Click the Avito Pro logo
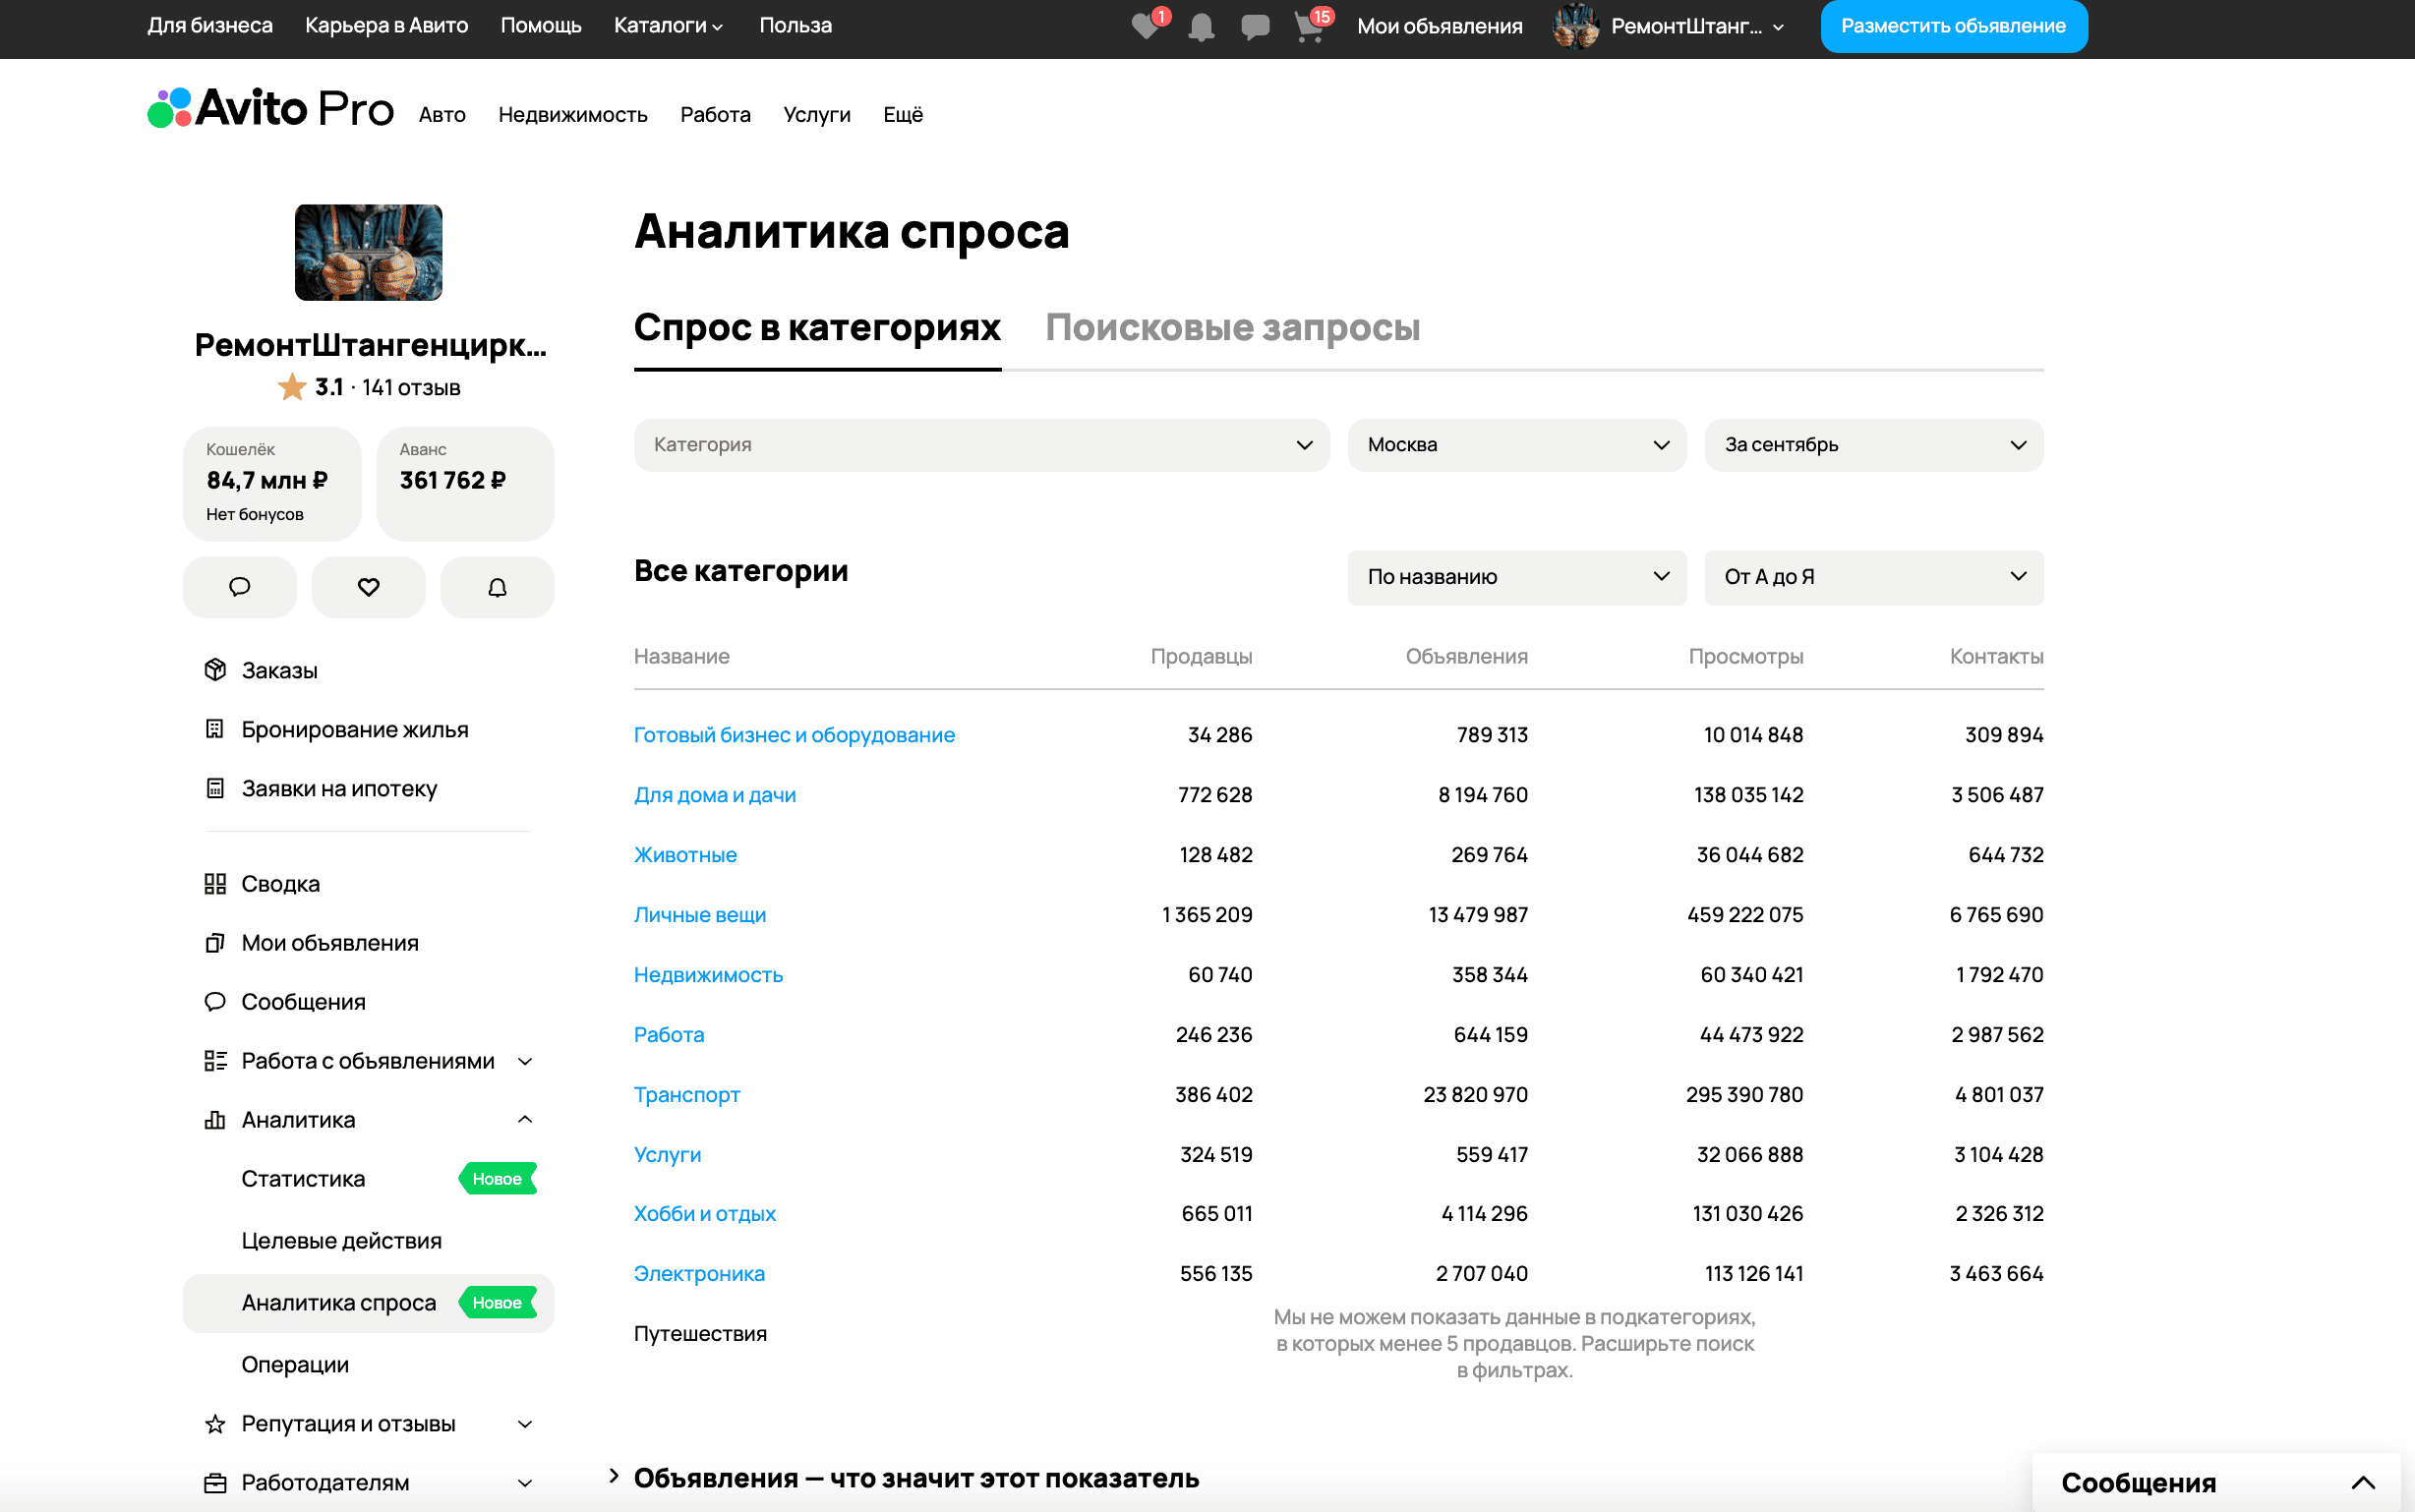The width and height of the screenshot is (2415, 1512). tap(270, 108)
